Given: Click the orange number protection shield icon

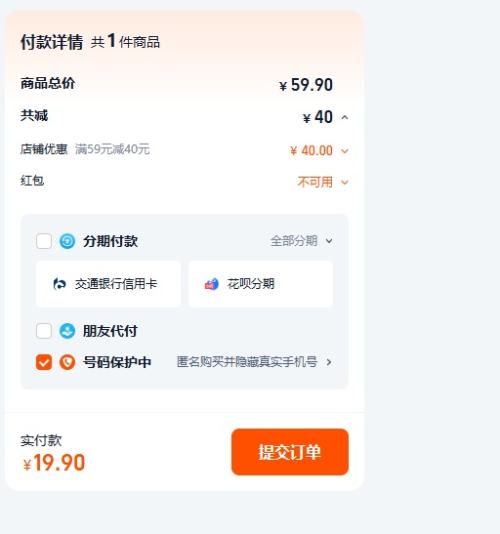Looking at the screenshot, I should pyautogui.click(x=67, y=362).
